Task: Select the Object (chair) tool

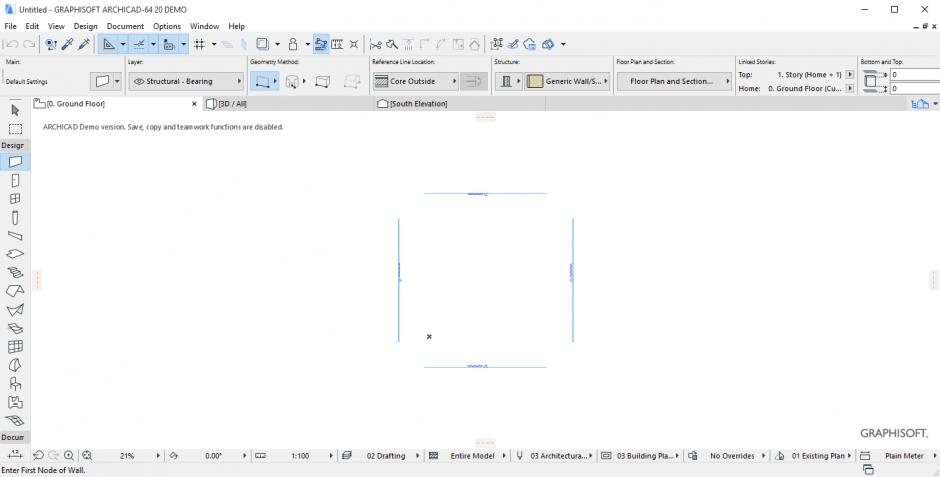Action: coord(15,384)
